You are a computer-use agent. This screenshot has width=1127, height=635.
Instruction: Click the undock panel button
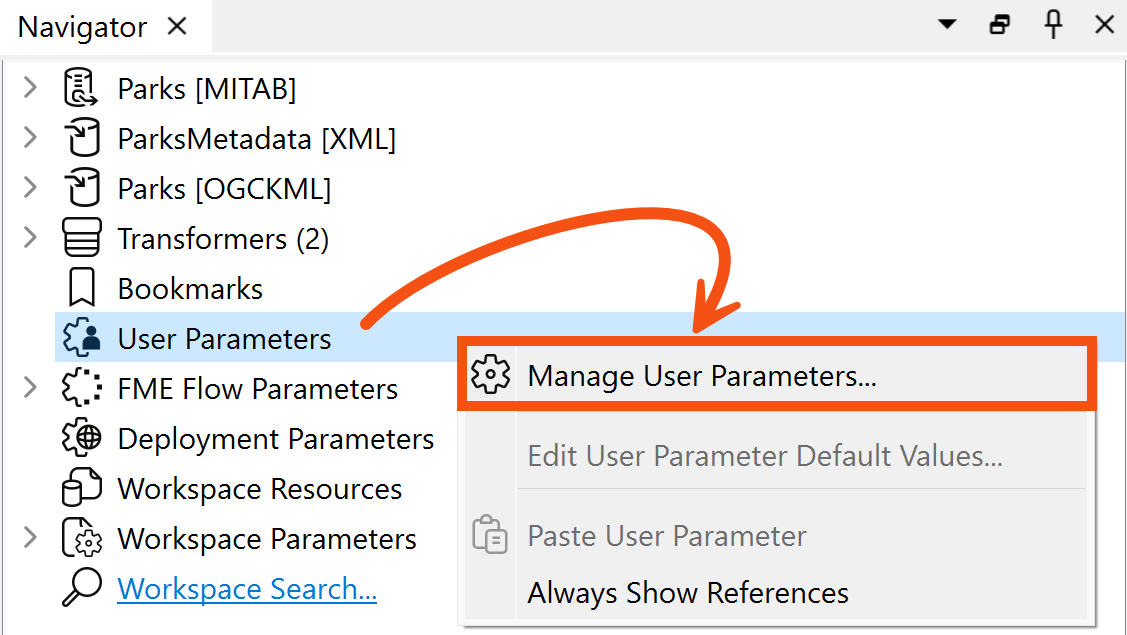999,24
